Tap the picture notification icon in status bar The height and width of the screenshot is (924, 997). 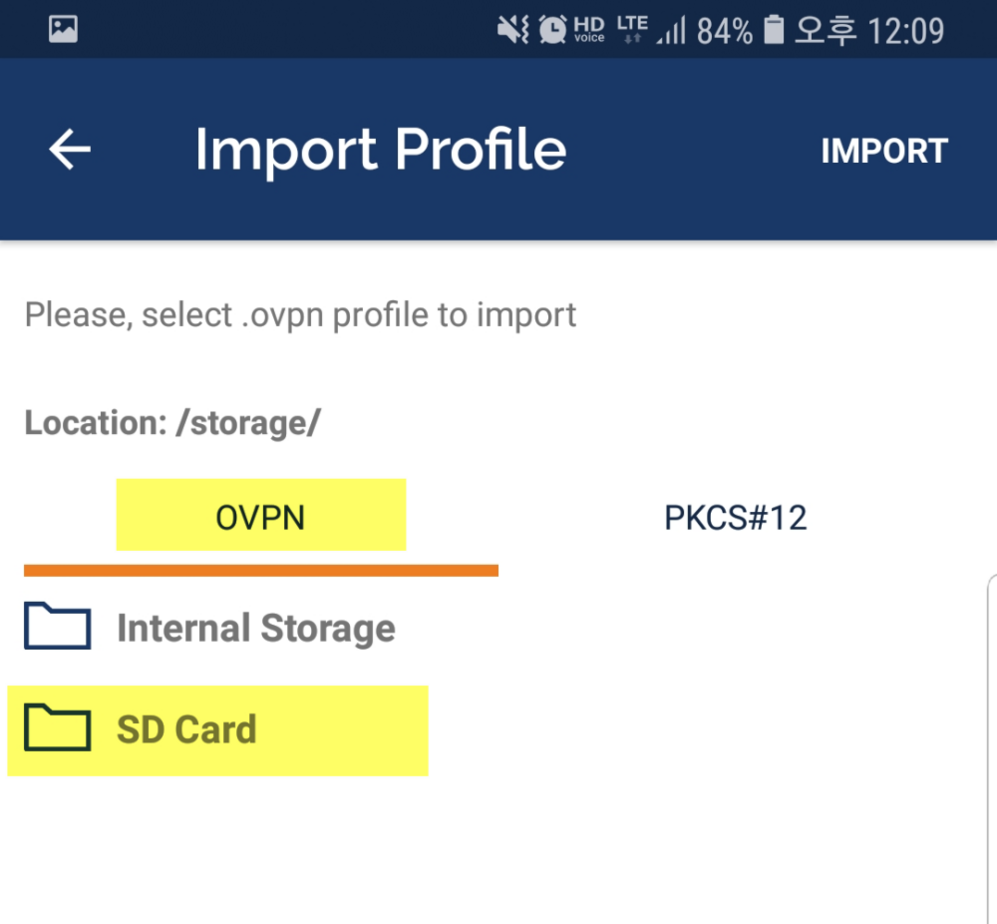point(63,30)
